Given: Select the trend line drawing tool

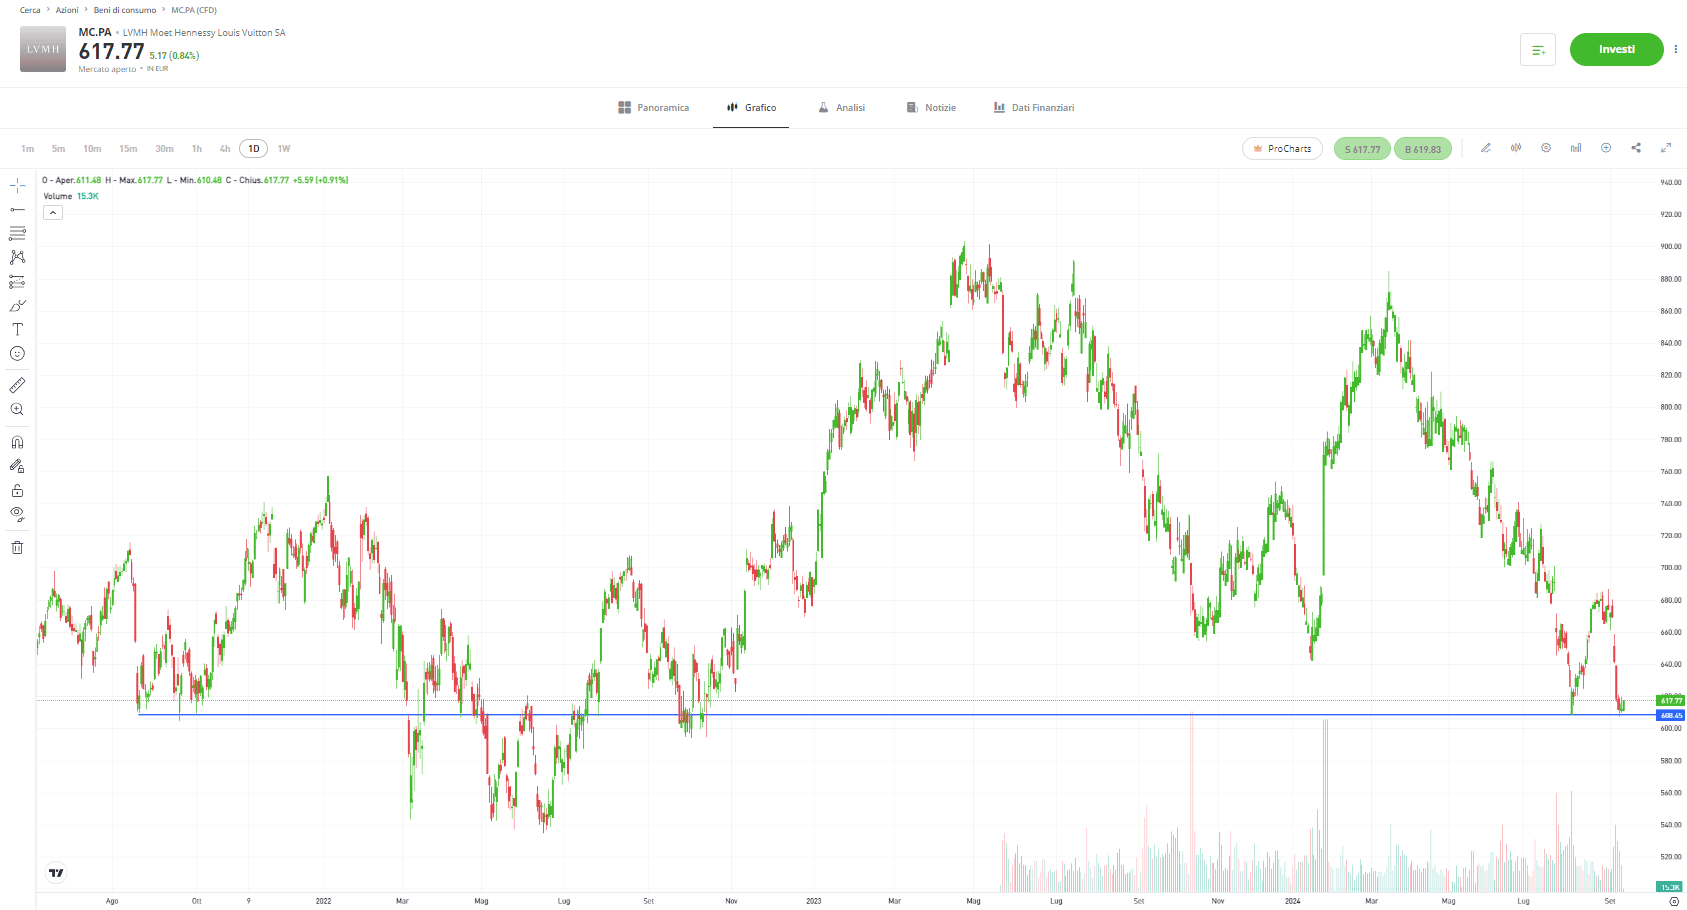Looking at the screenshot, I should tap(17, 209).
